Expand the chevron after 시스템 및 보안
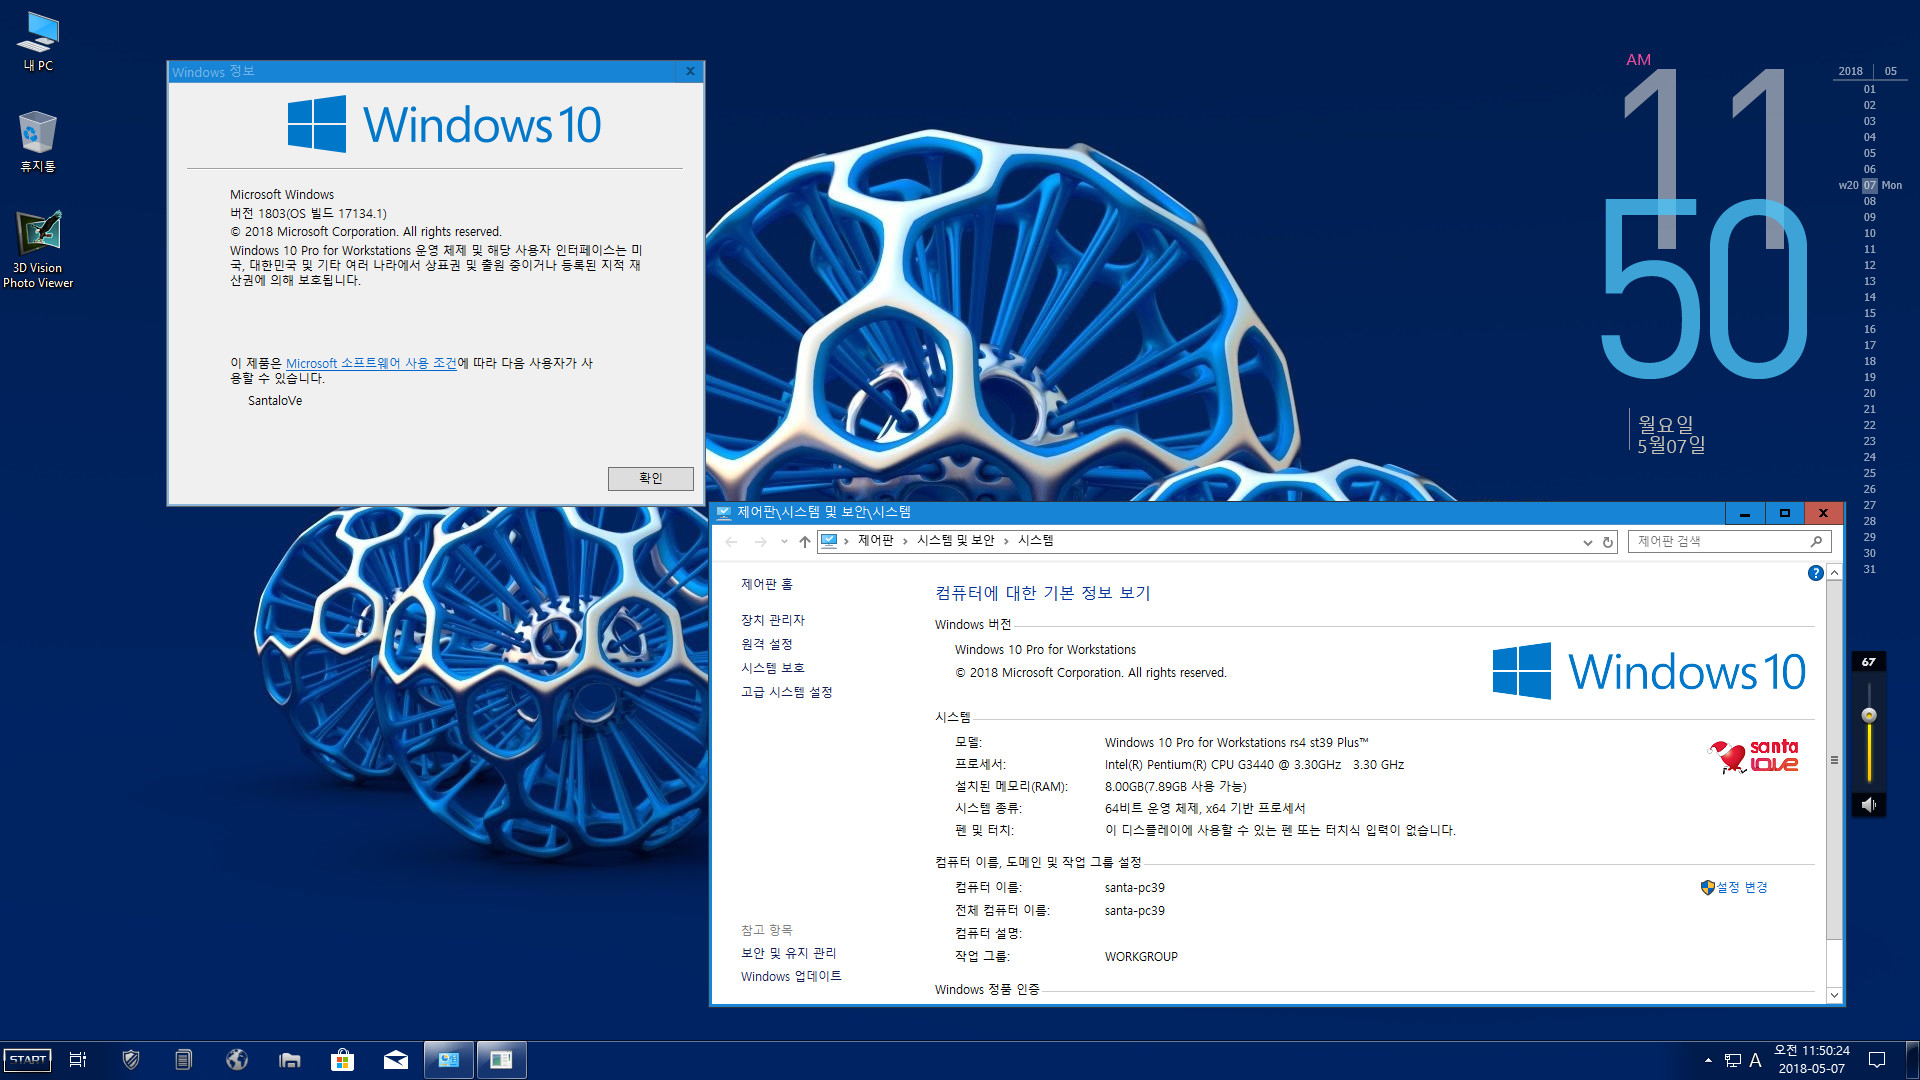This screenshot has width=1920, height=1080. pyautogui.click(x=1006, y=541)
